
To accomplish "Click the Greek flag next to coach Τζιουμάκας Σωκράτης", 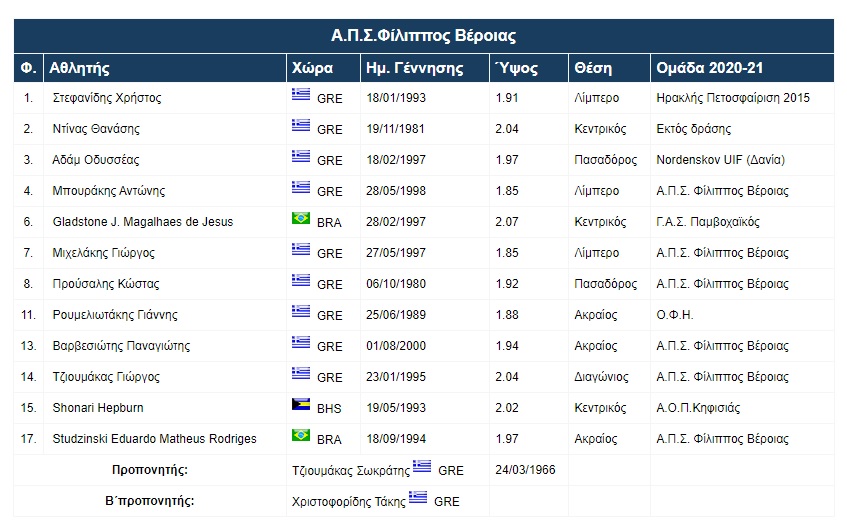I will pos(422,467).
